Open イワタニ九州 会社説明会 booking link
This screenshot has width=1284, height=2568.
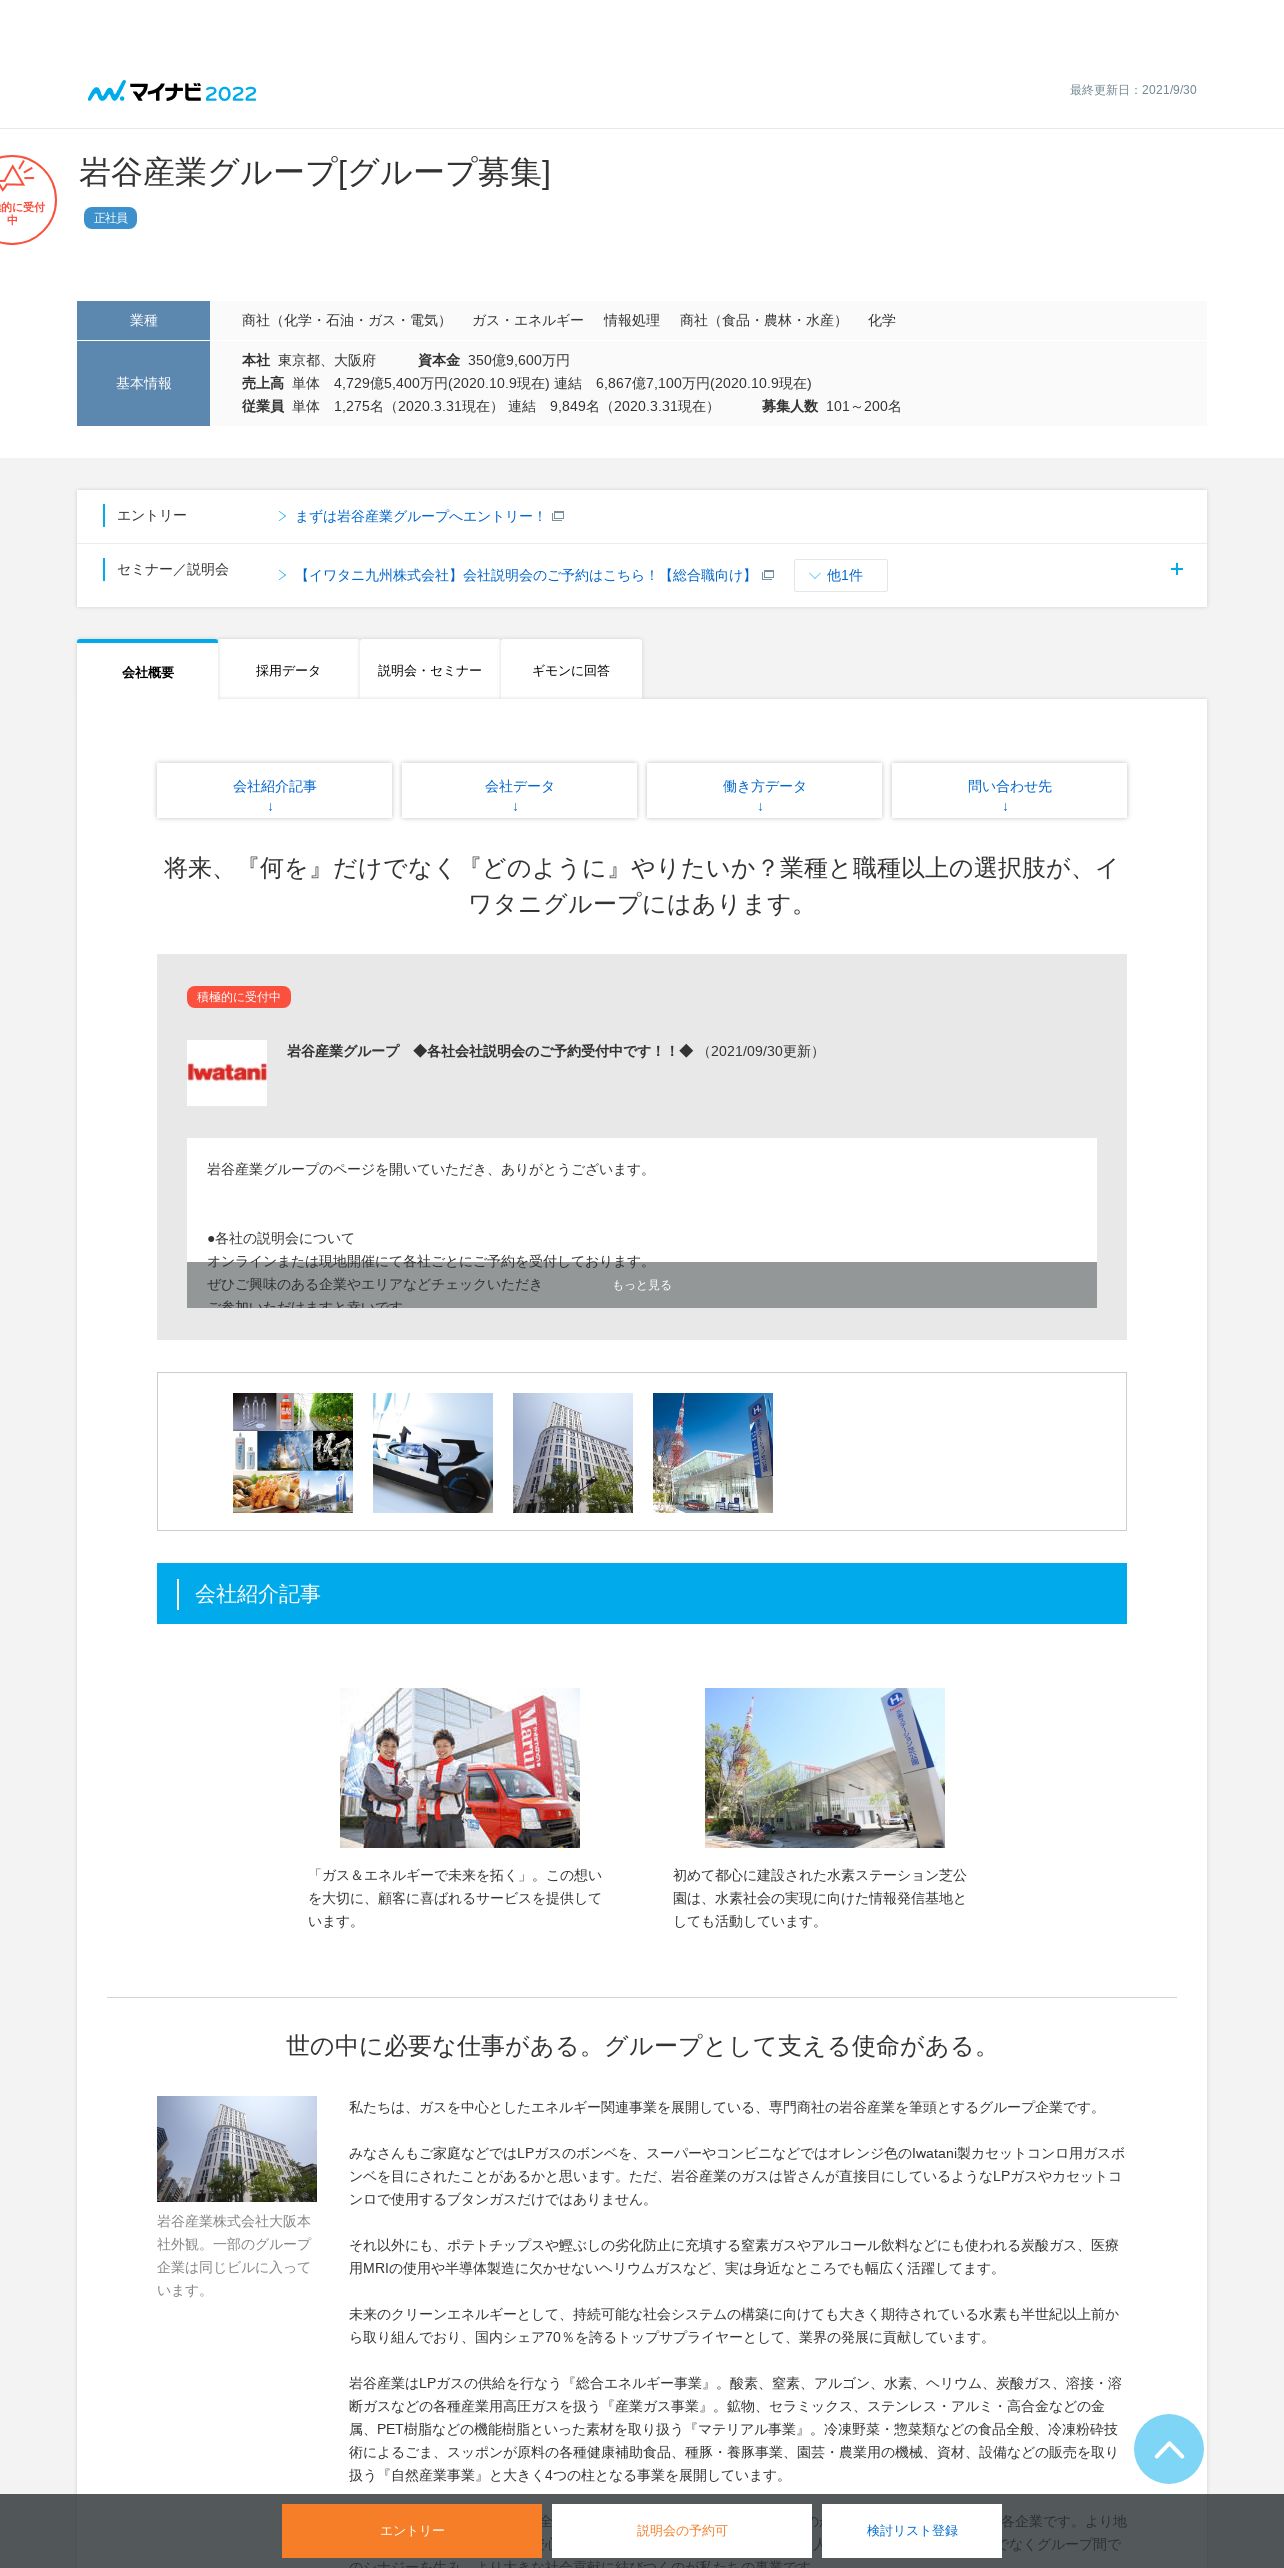click(x=525, y=576)
